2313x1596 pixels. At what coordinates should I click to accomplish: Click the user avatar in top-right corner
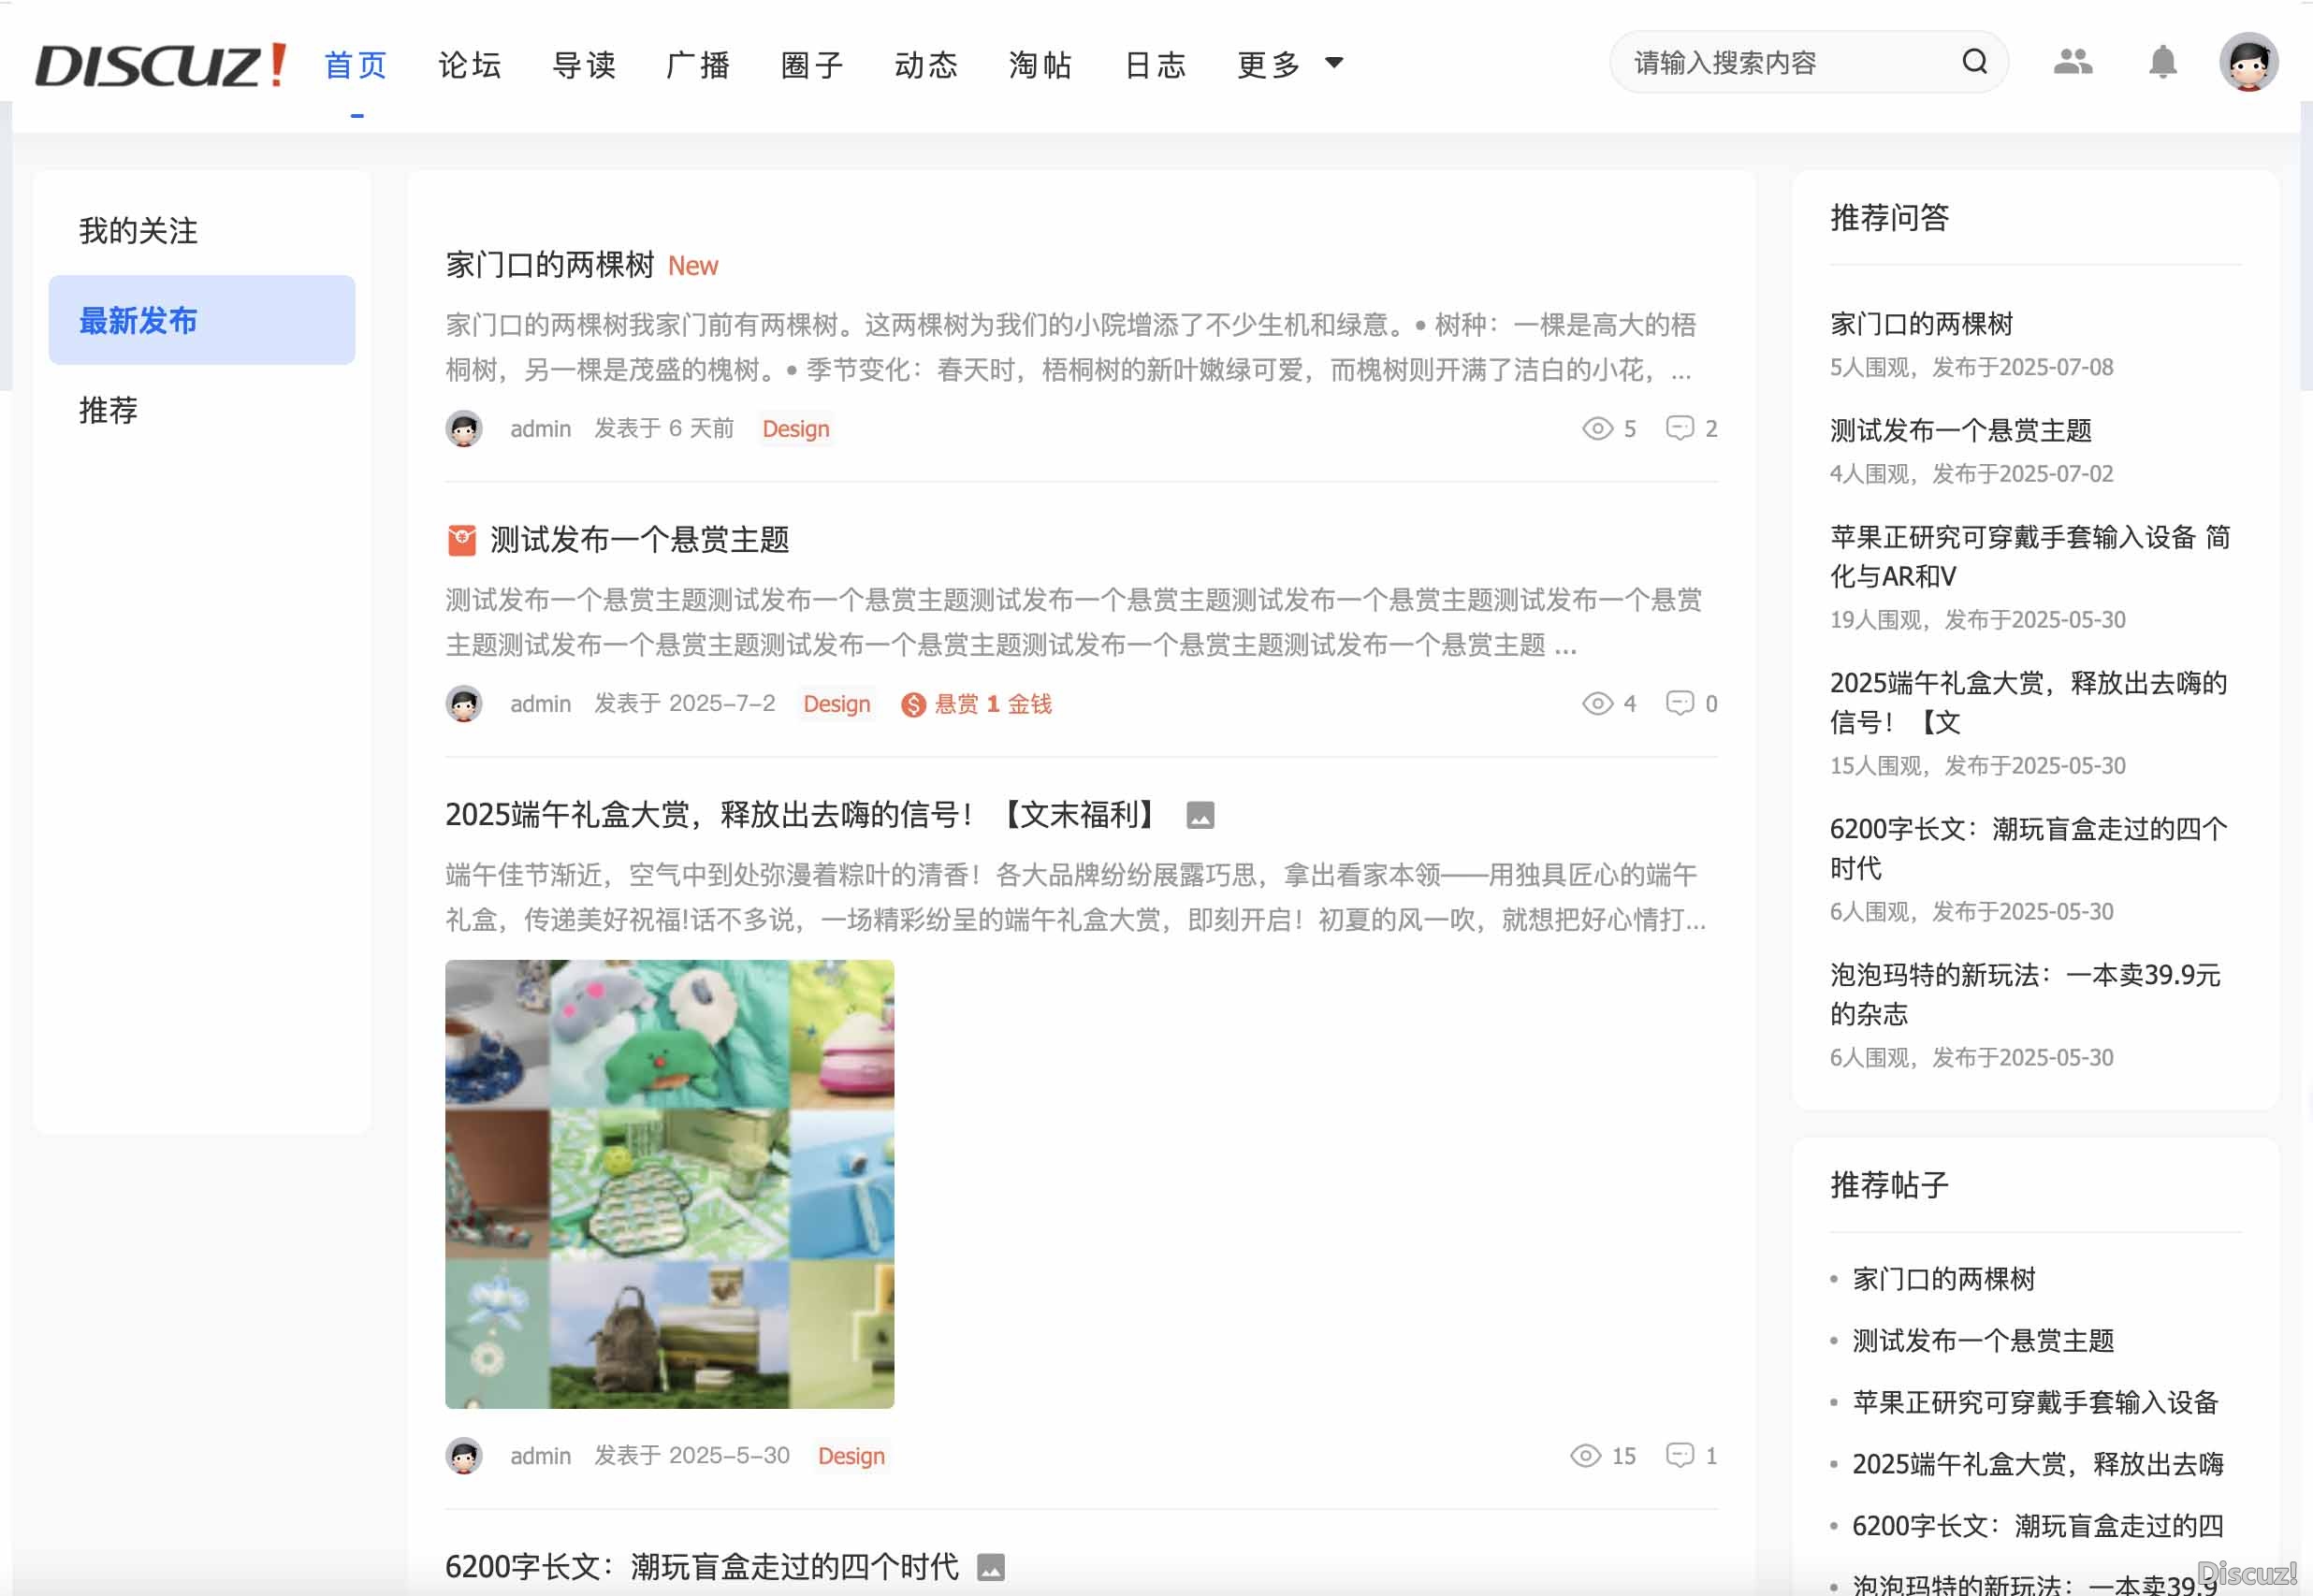point(2248,62)
